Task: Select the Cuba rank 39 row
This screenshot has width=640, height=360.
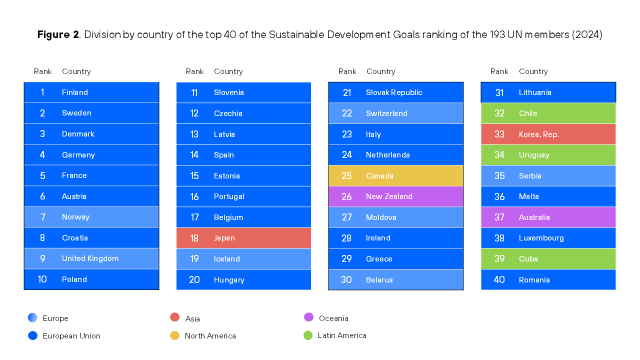Action: (x=548, y=259)
